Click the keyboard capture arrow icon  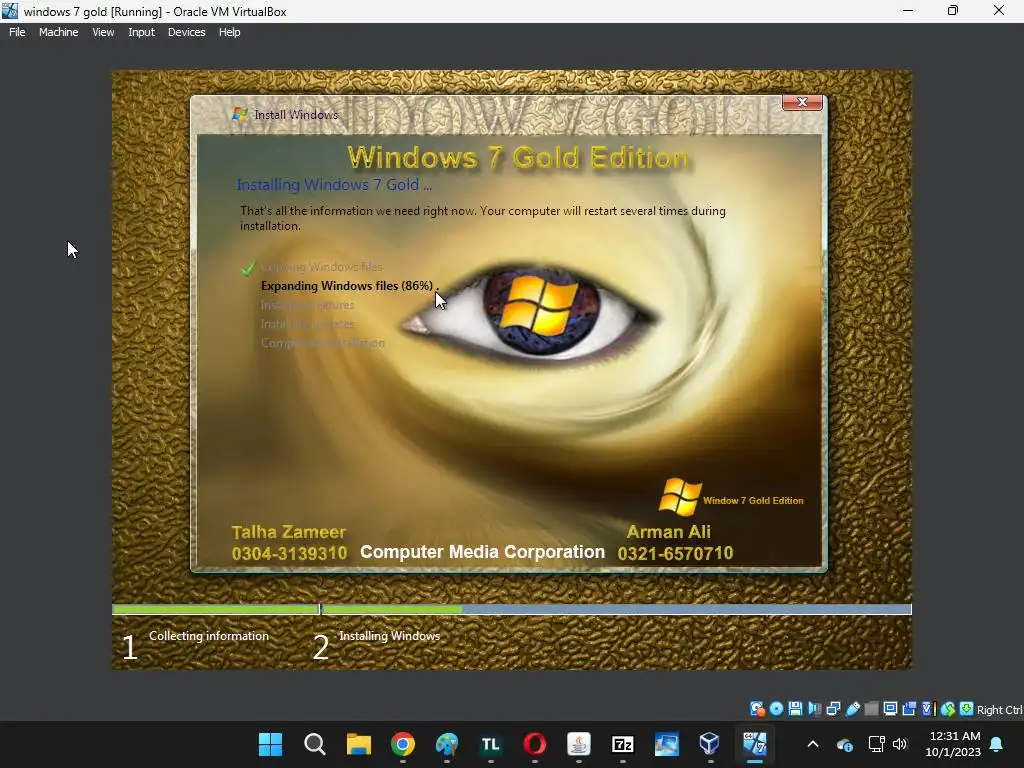pos(967,709)
